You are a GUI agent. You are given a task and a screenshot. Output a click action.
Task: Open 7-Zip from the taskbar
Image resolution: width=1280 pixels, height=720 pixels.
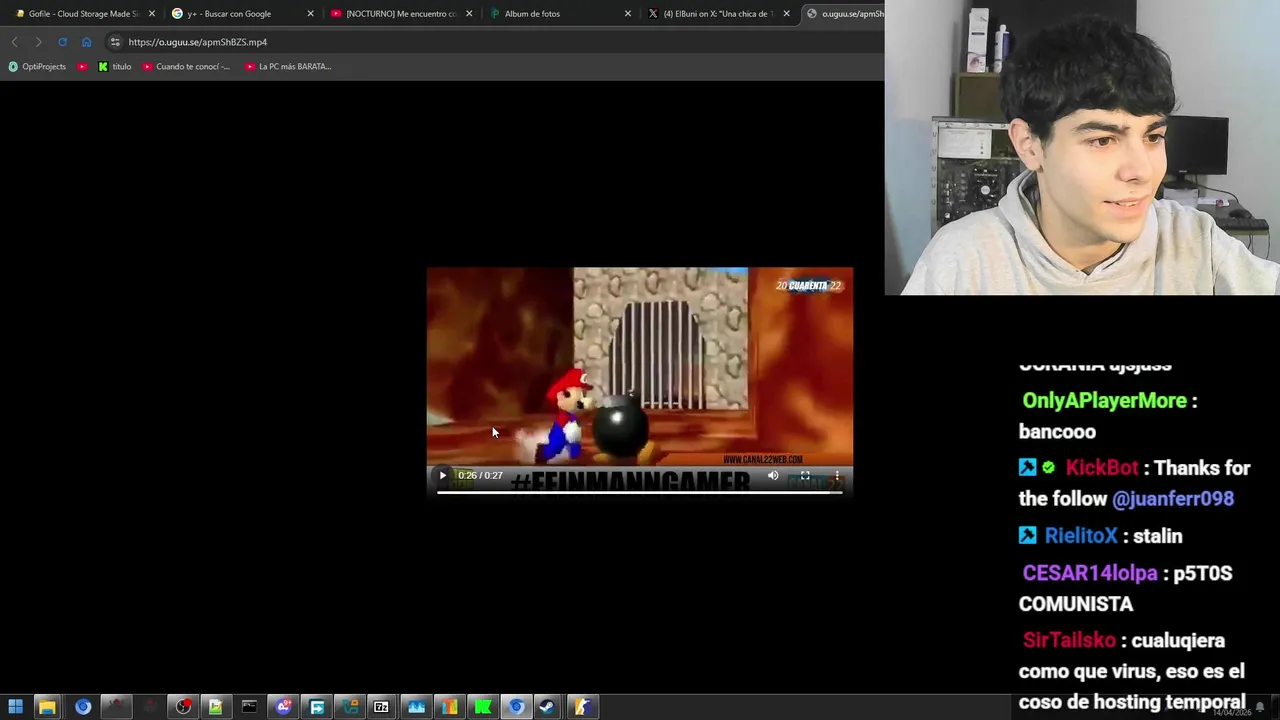(381, 707)
